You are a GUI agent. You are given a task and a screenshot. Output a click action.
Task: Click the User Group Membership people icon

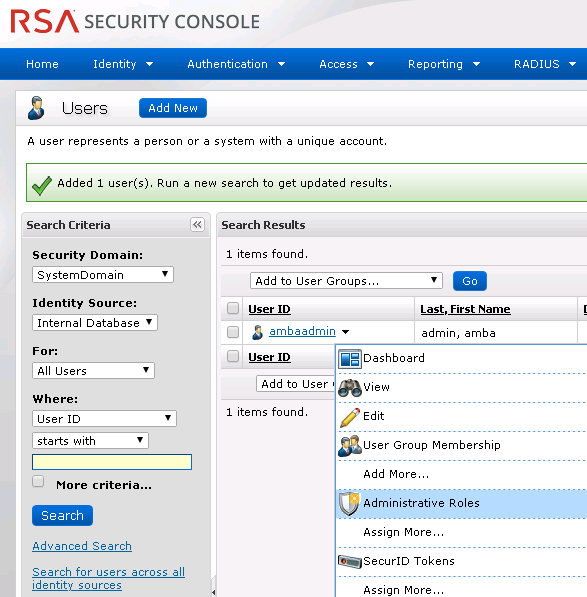(x=350, y=445)
